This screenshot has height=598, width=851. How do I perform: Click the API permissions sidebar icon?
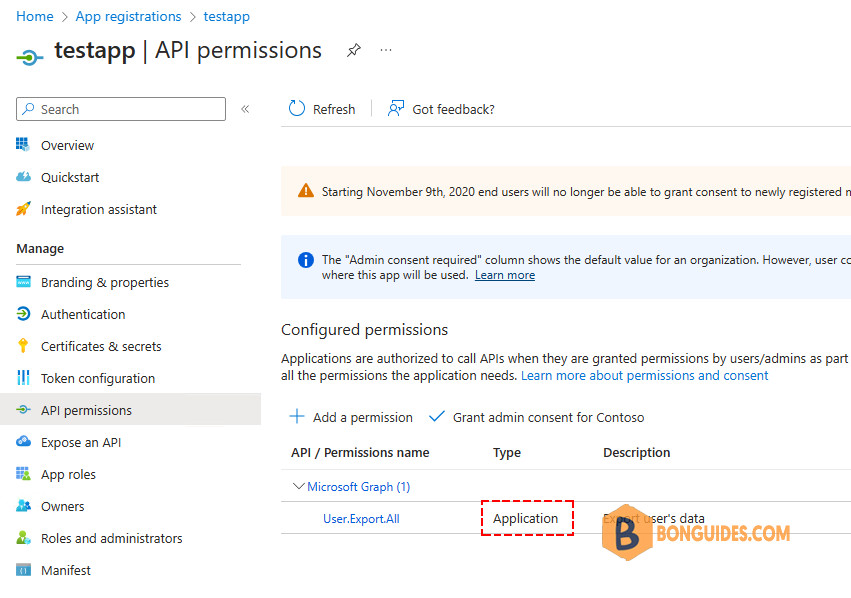[x=23, y=410]
